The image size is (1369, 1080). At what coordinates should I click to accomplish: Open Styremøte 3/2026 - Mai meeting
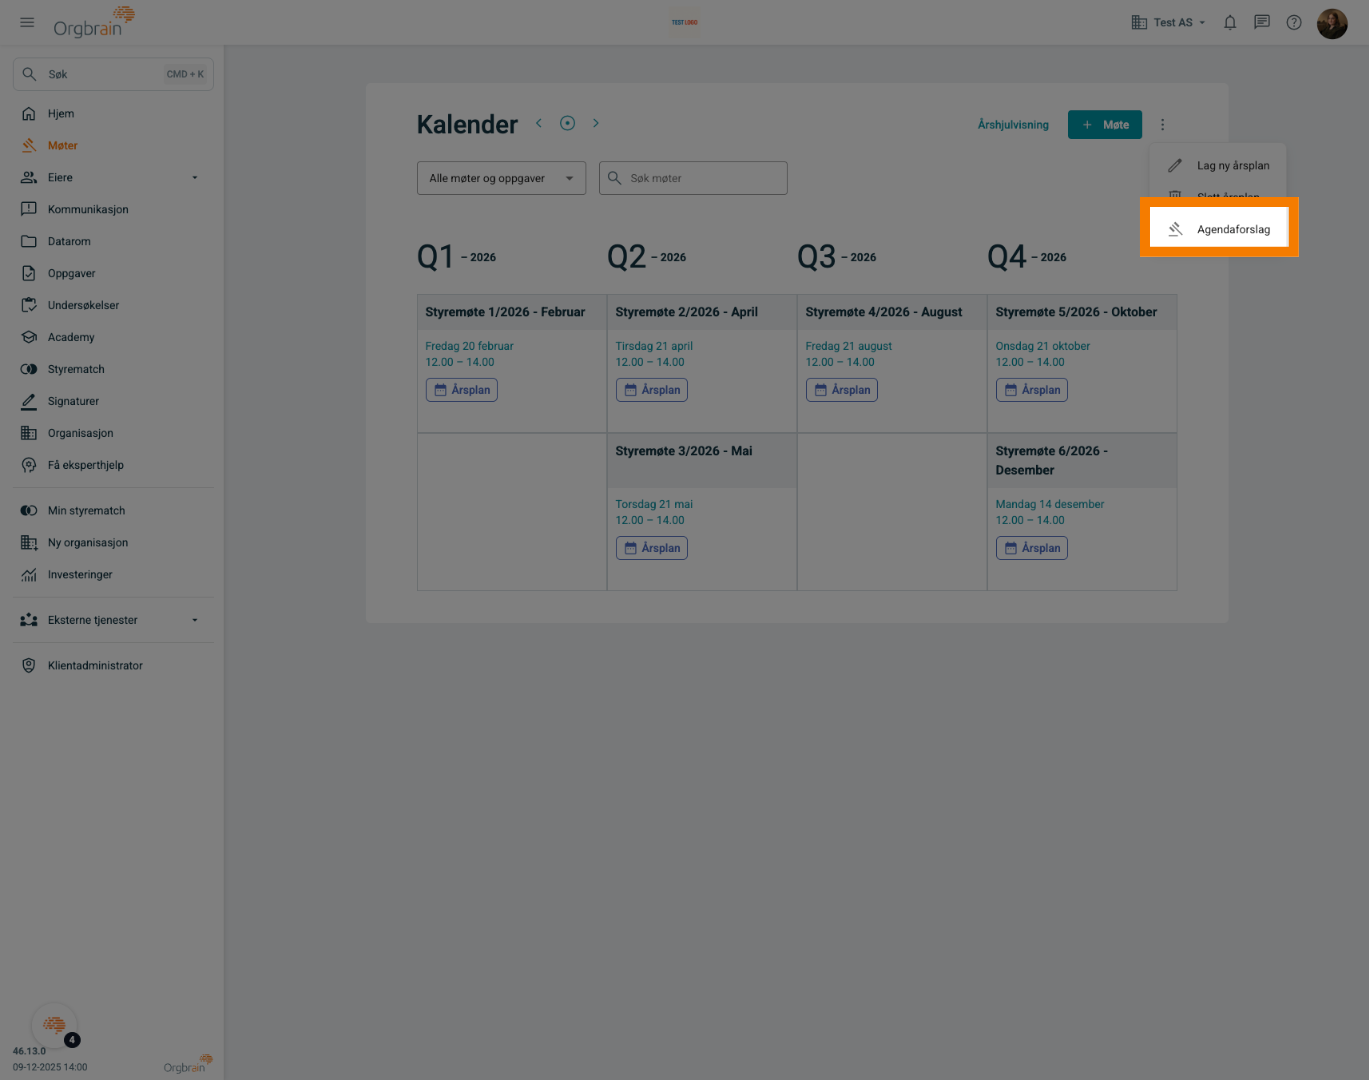684,451
